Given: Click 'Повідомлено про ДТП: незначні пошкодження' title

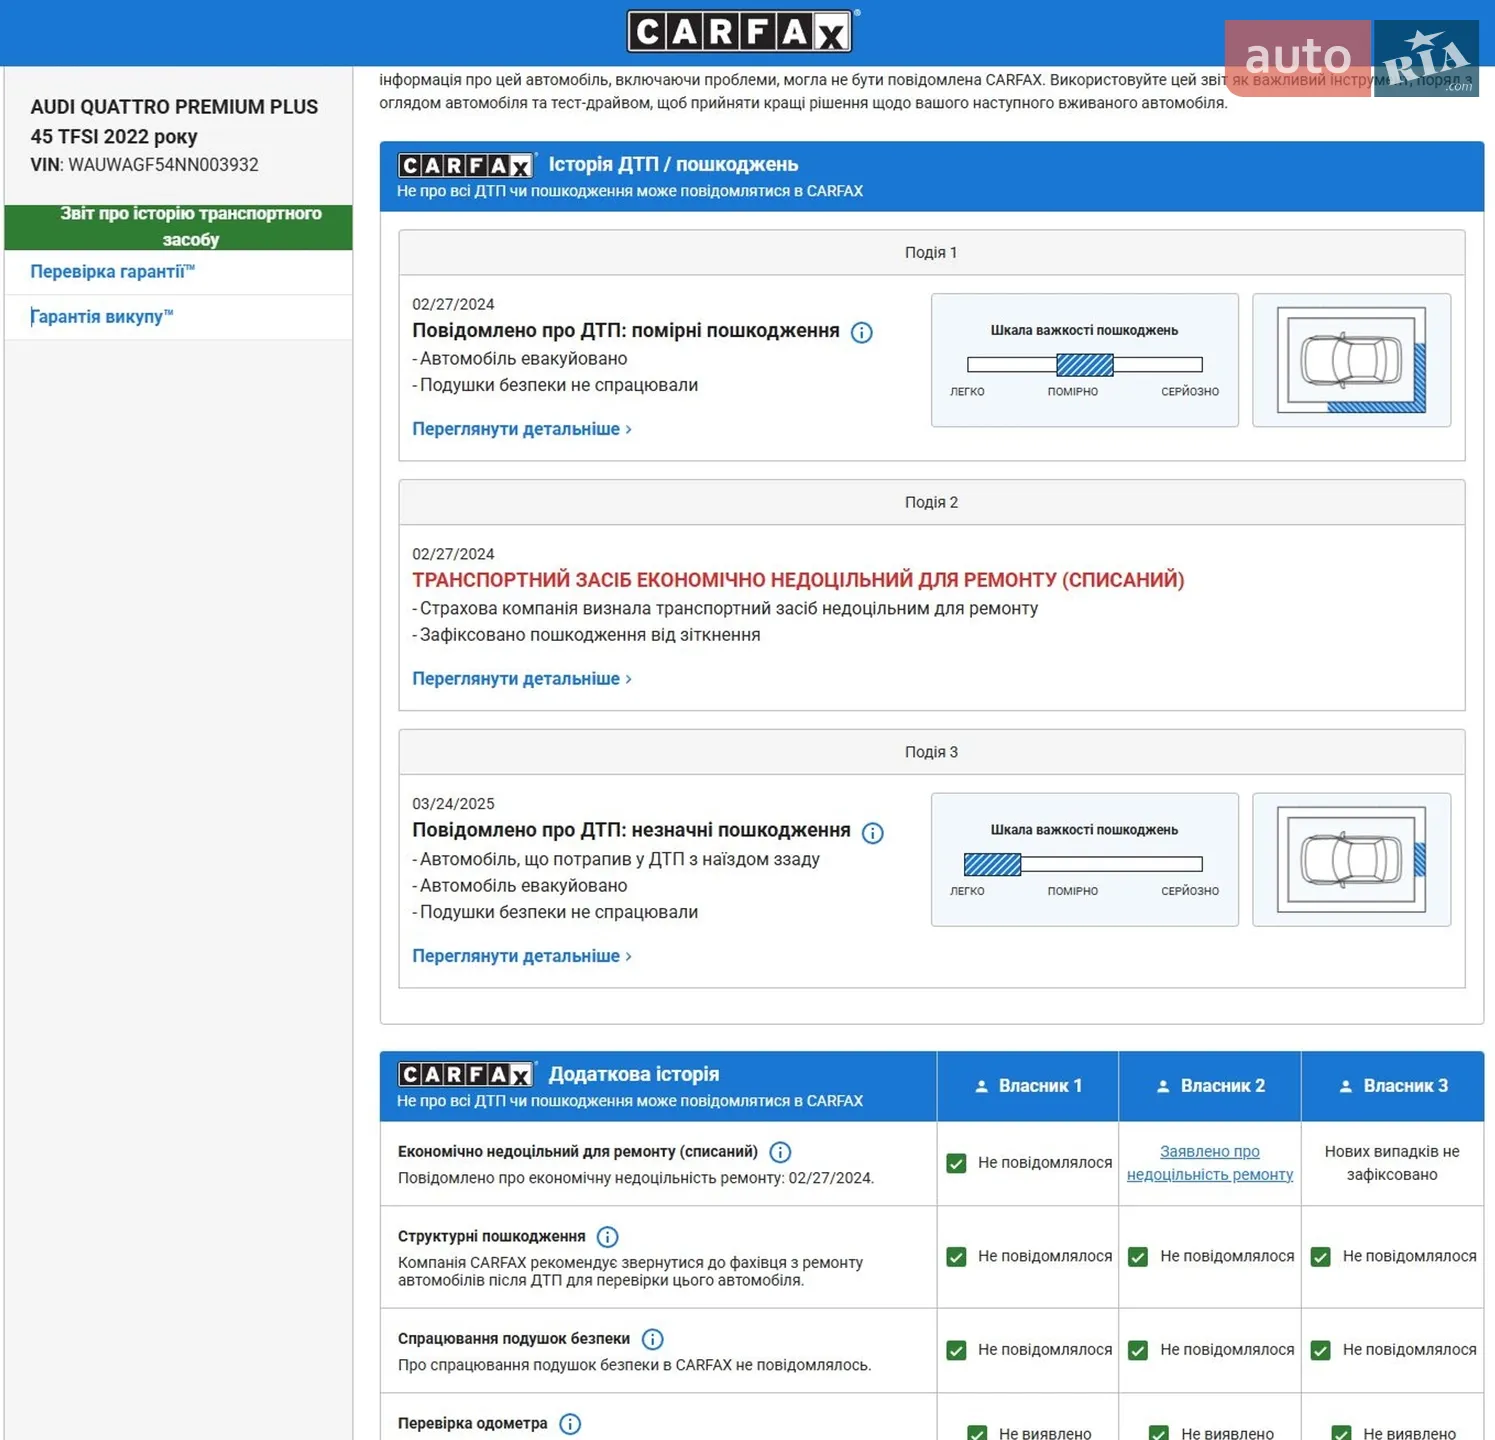Looking at the screenshot, I should coord(632,831).
